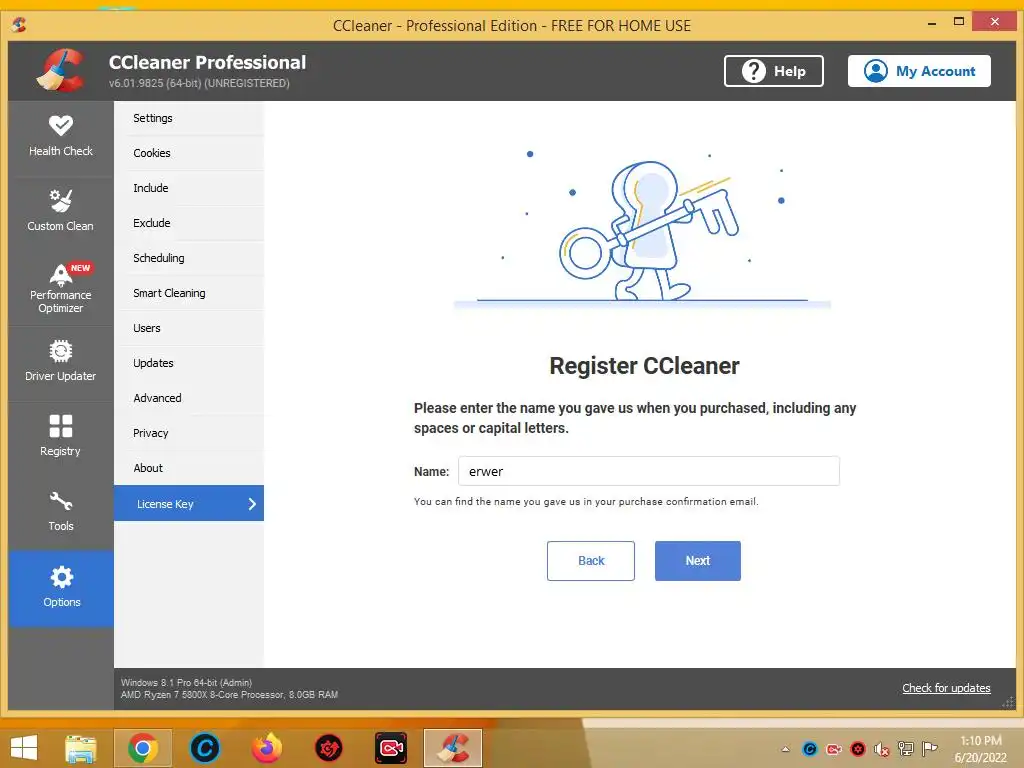Open the Help button
Image resolution: width=1024 pixels, height=768 pixels.
click(773, 71)
